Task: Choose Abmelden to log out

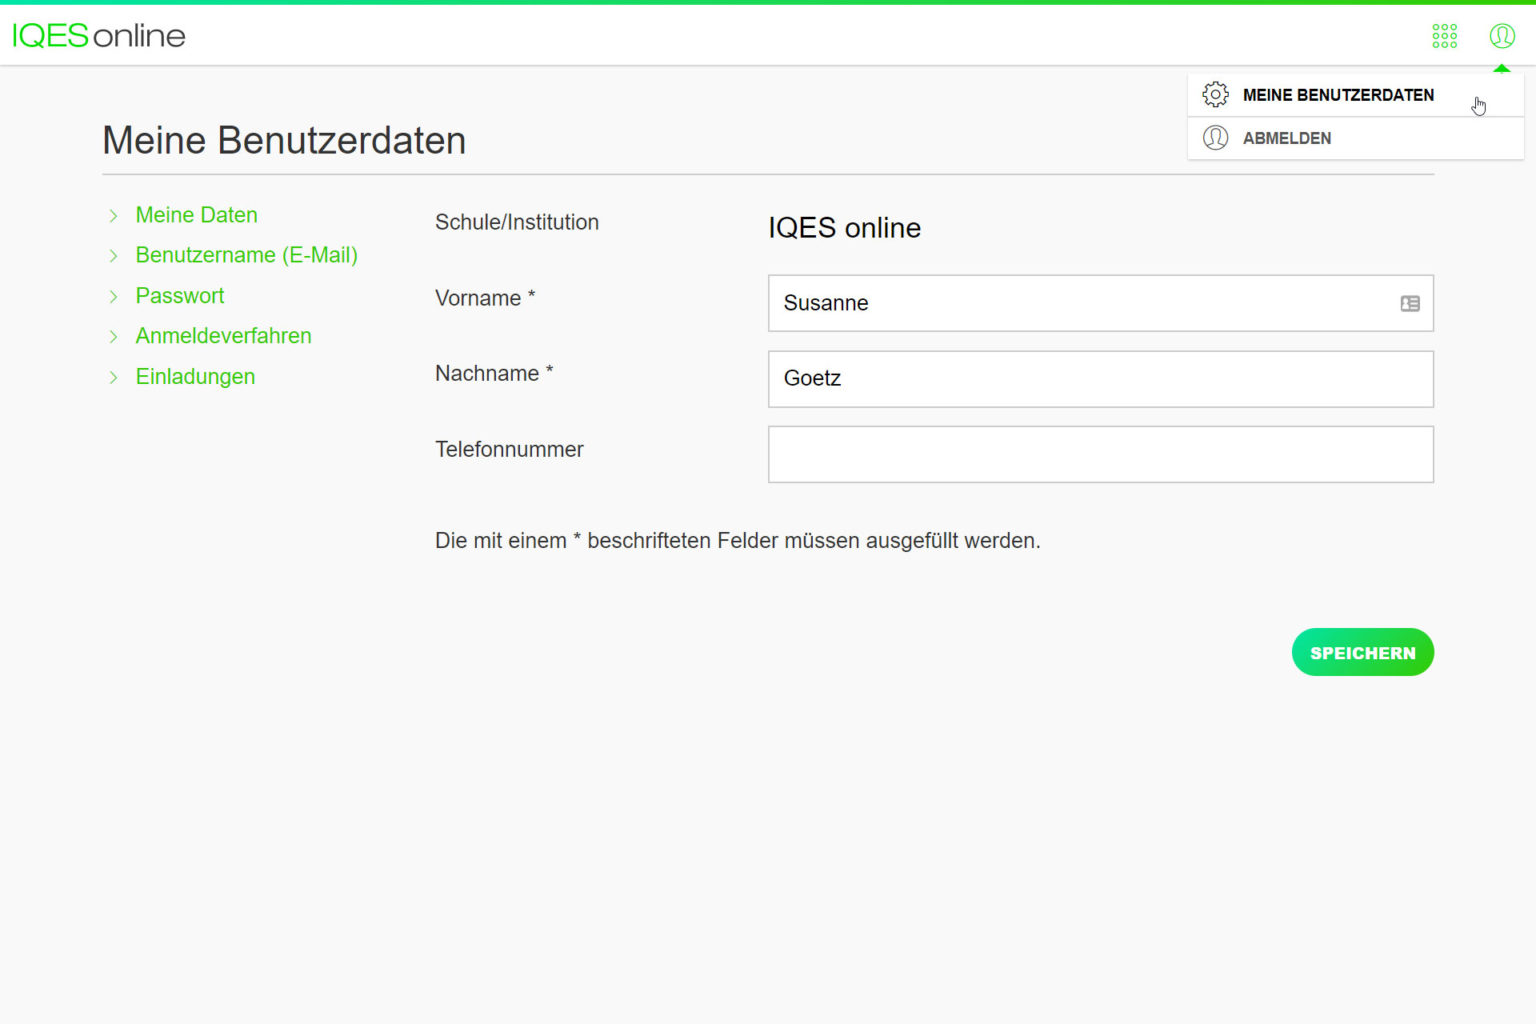Action: click(x=1287, y=138)
